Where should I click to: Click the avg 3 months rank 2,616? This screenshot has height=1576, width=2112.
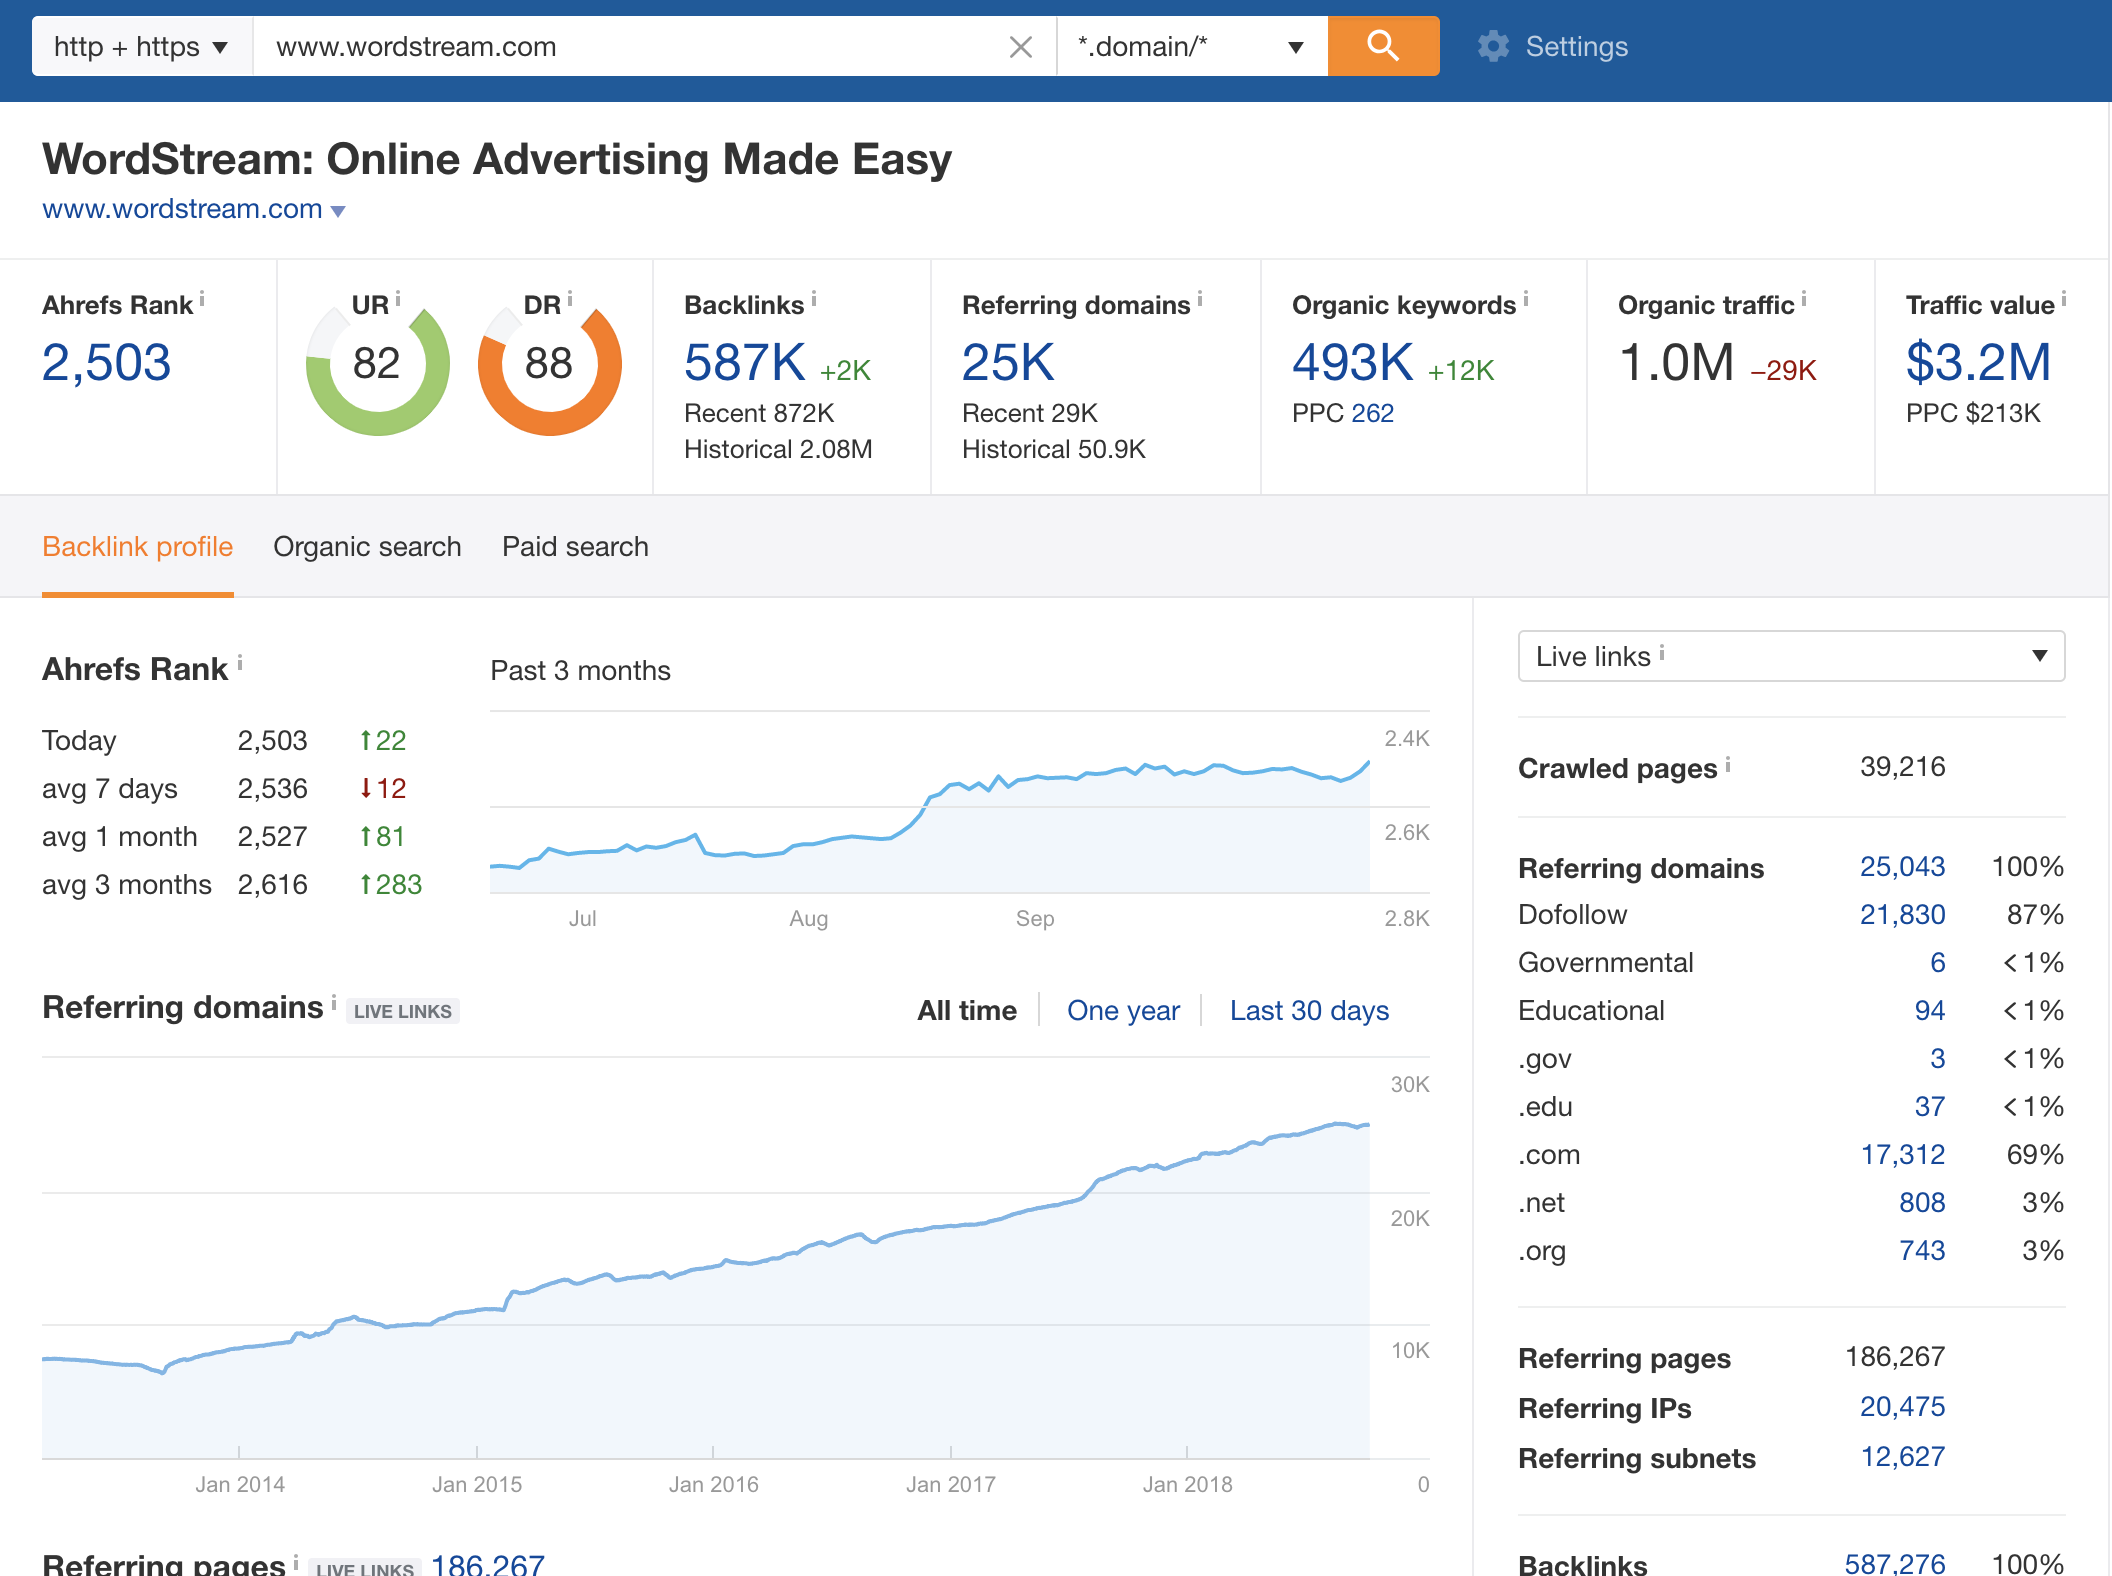click(273, 884)
